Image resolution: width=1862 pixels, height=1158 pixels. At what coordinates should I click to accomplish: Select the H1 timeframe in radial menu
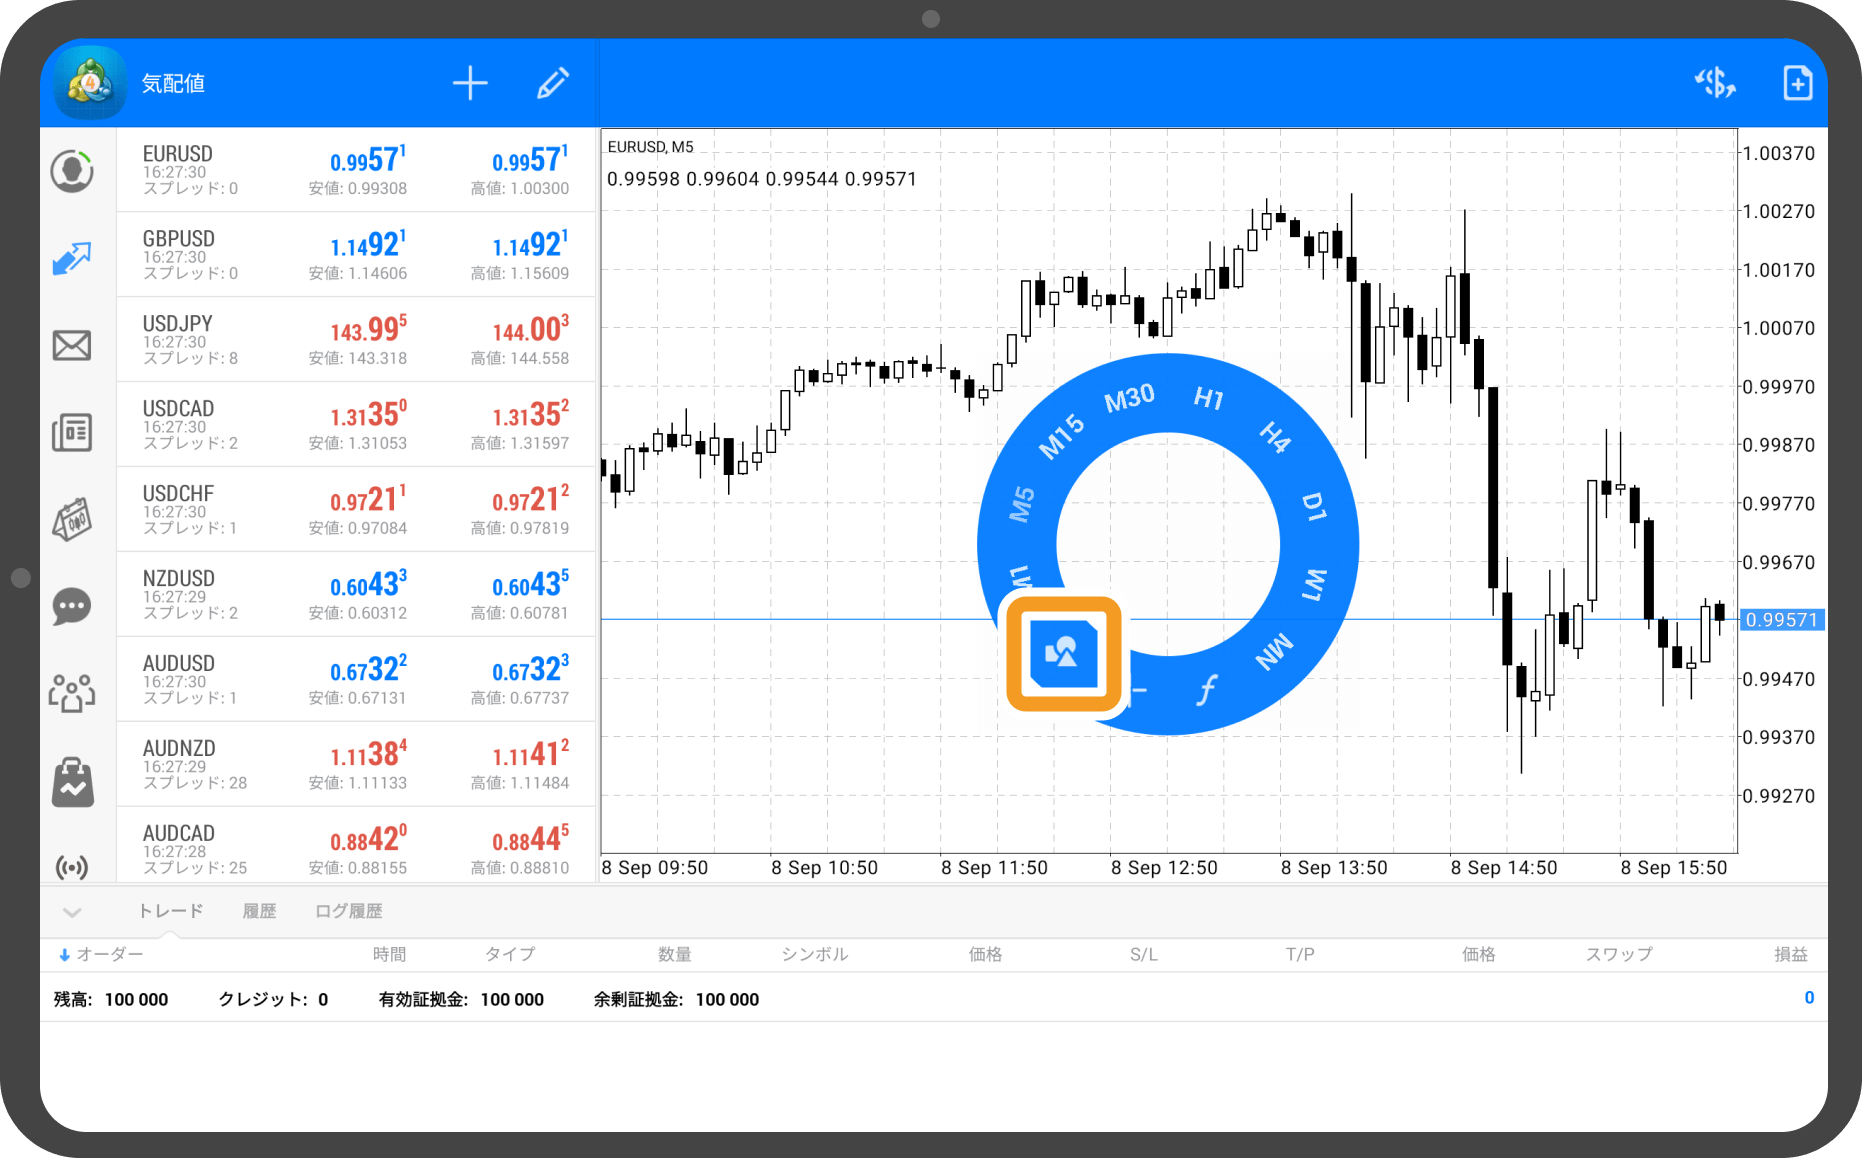coord(1208,399)
